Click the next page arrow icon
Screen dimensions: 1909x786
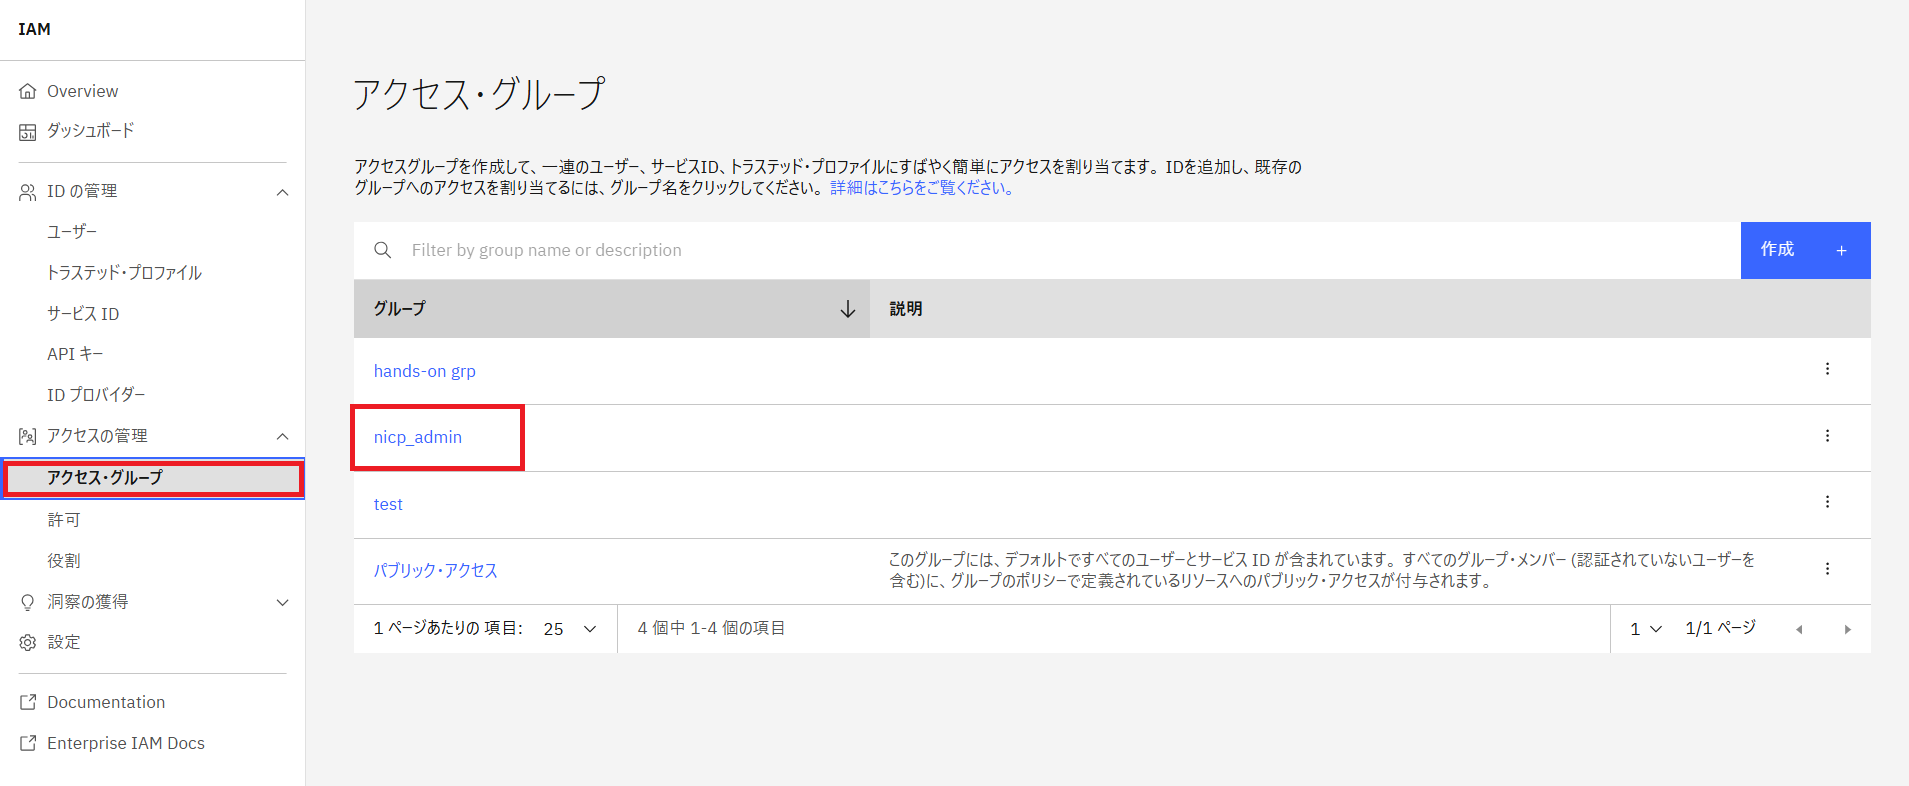[x=1847, y=629]
